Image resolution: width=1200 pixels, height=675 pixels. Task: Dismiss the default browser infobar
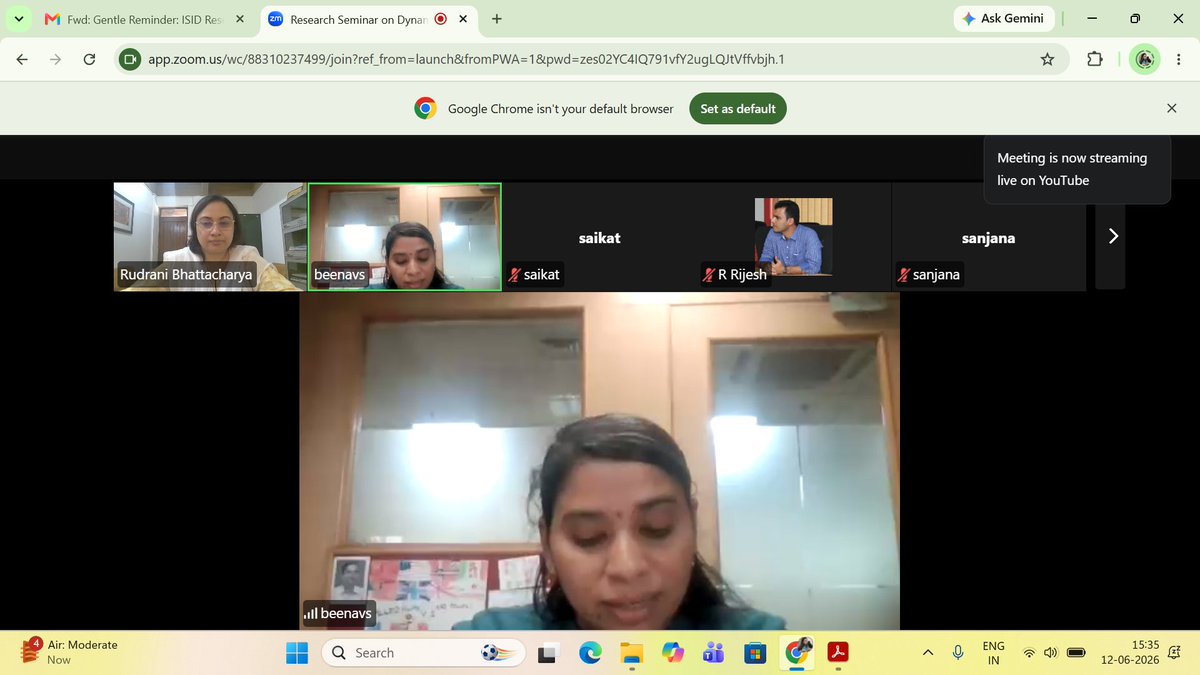1172,108
